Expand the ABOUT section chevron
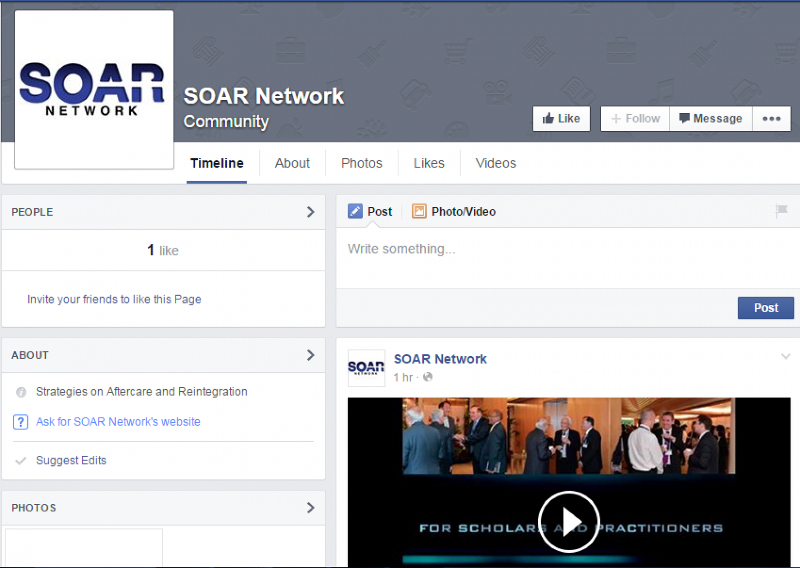This screenshot has height=568, width=800. tap(310, 355)
